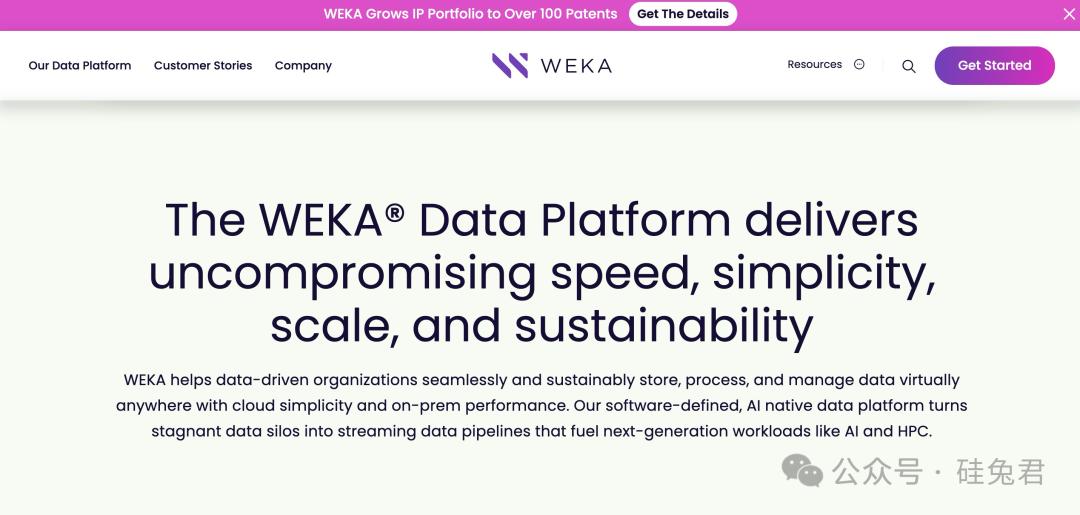Click the WEKA wordmark text
The height and width of the screenshot is (515, 1080).
[576, 65]
